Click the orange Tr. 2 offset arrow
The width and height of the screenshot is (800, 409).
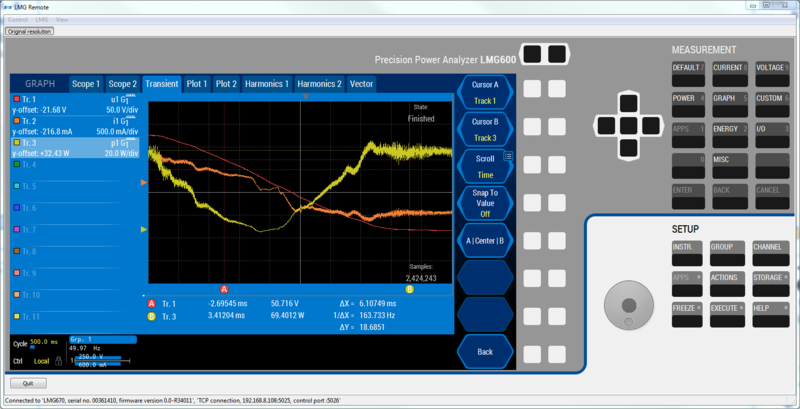144,182
